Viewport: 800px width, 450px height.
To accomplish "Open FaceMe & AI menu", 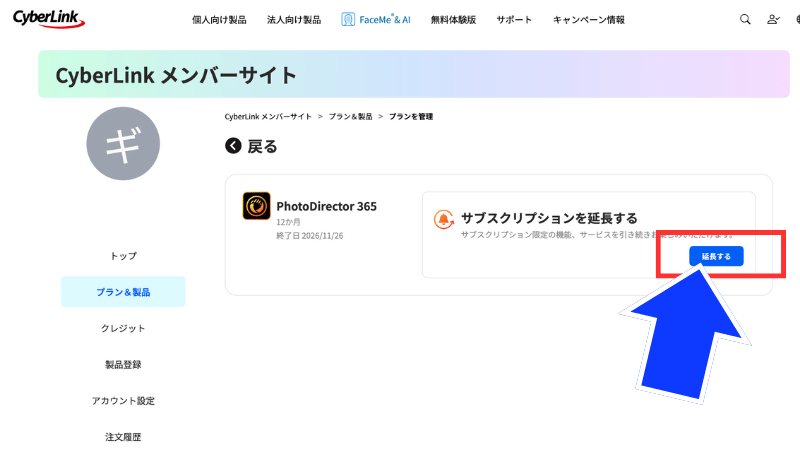I will 376,19.
